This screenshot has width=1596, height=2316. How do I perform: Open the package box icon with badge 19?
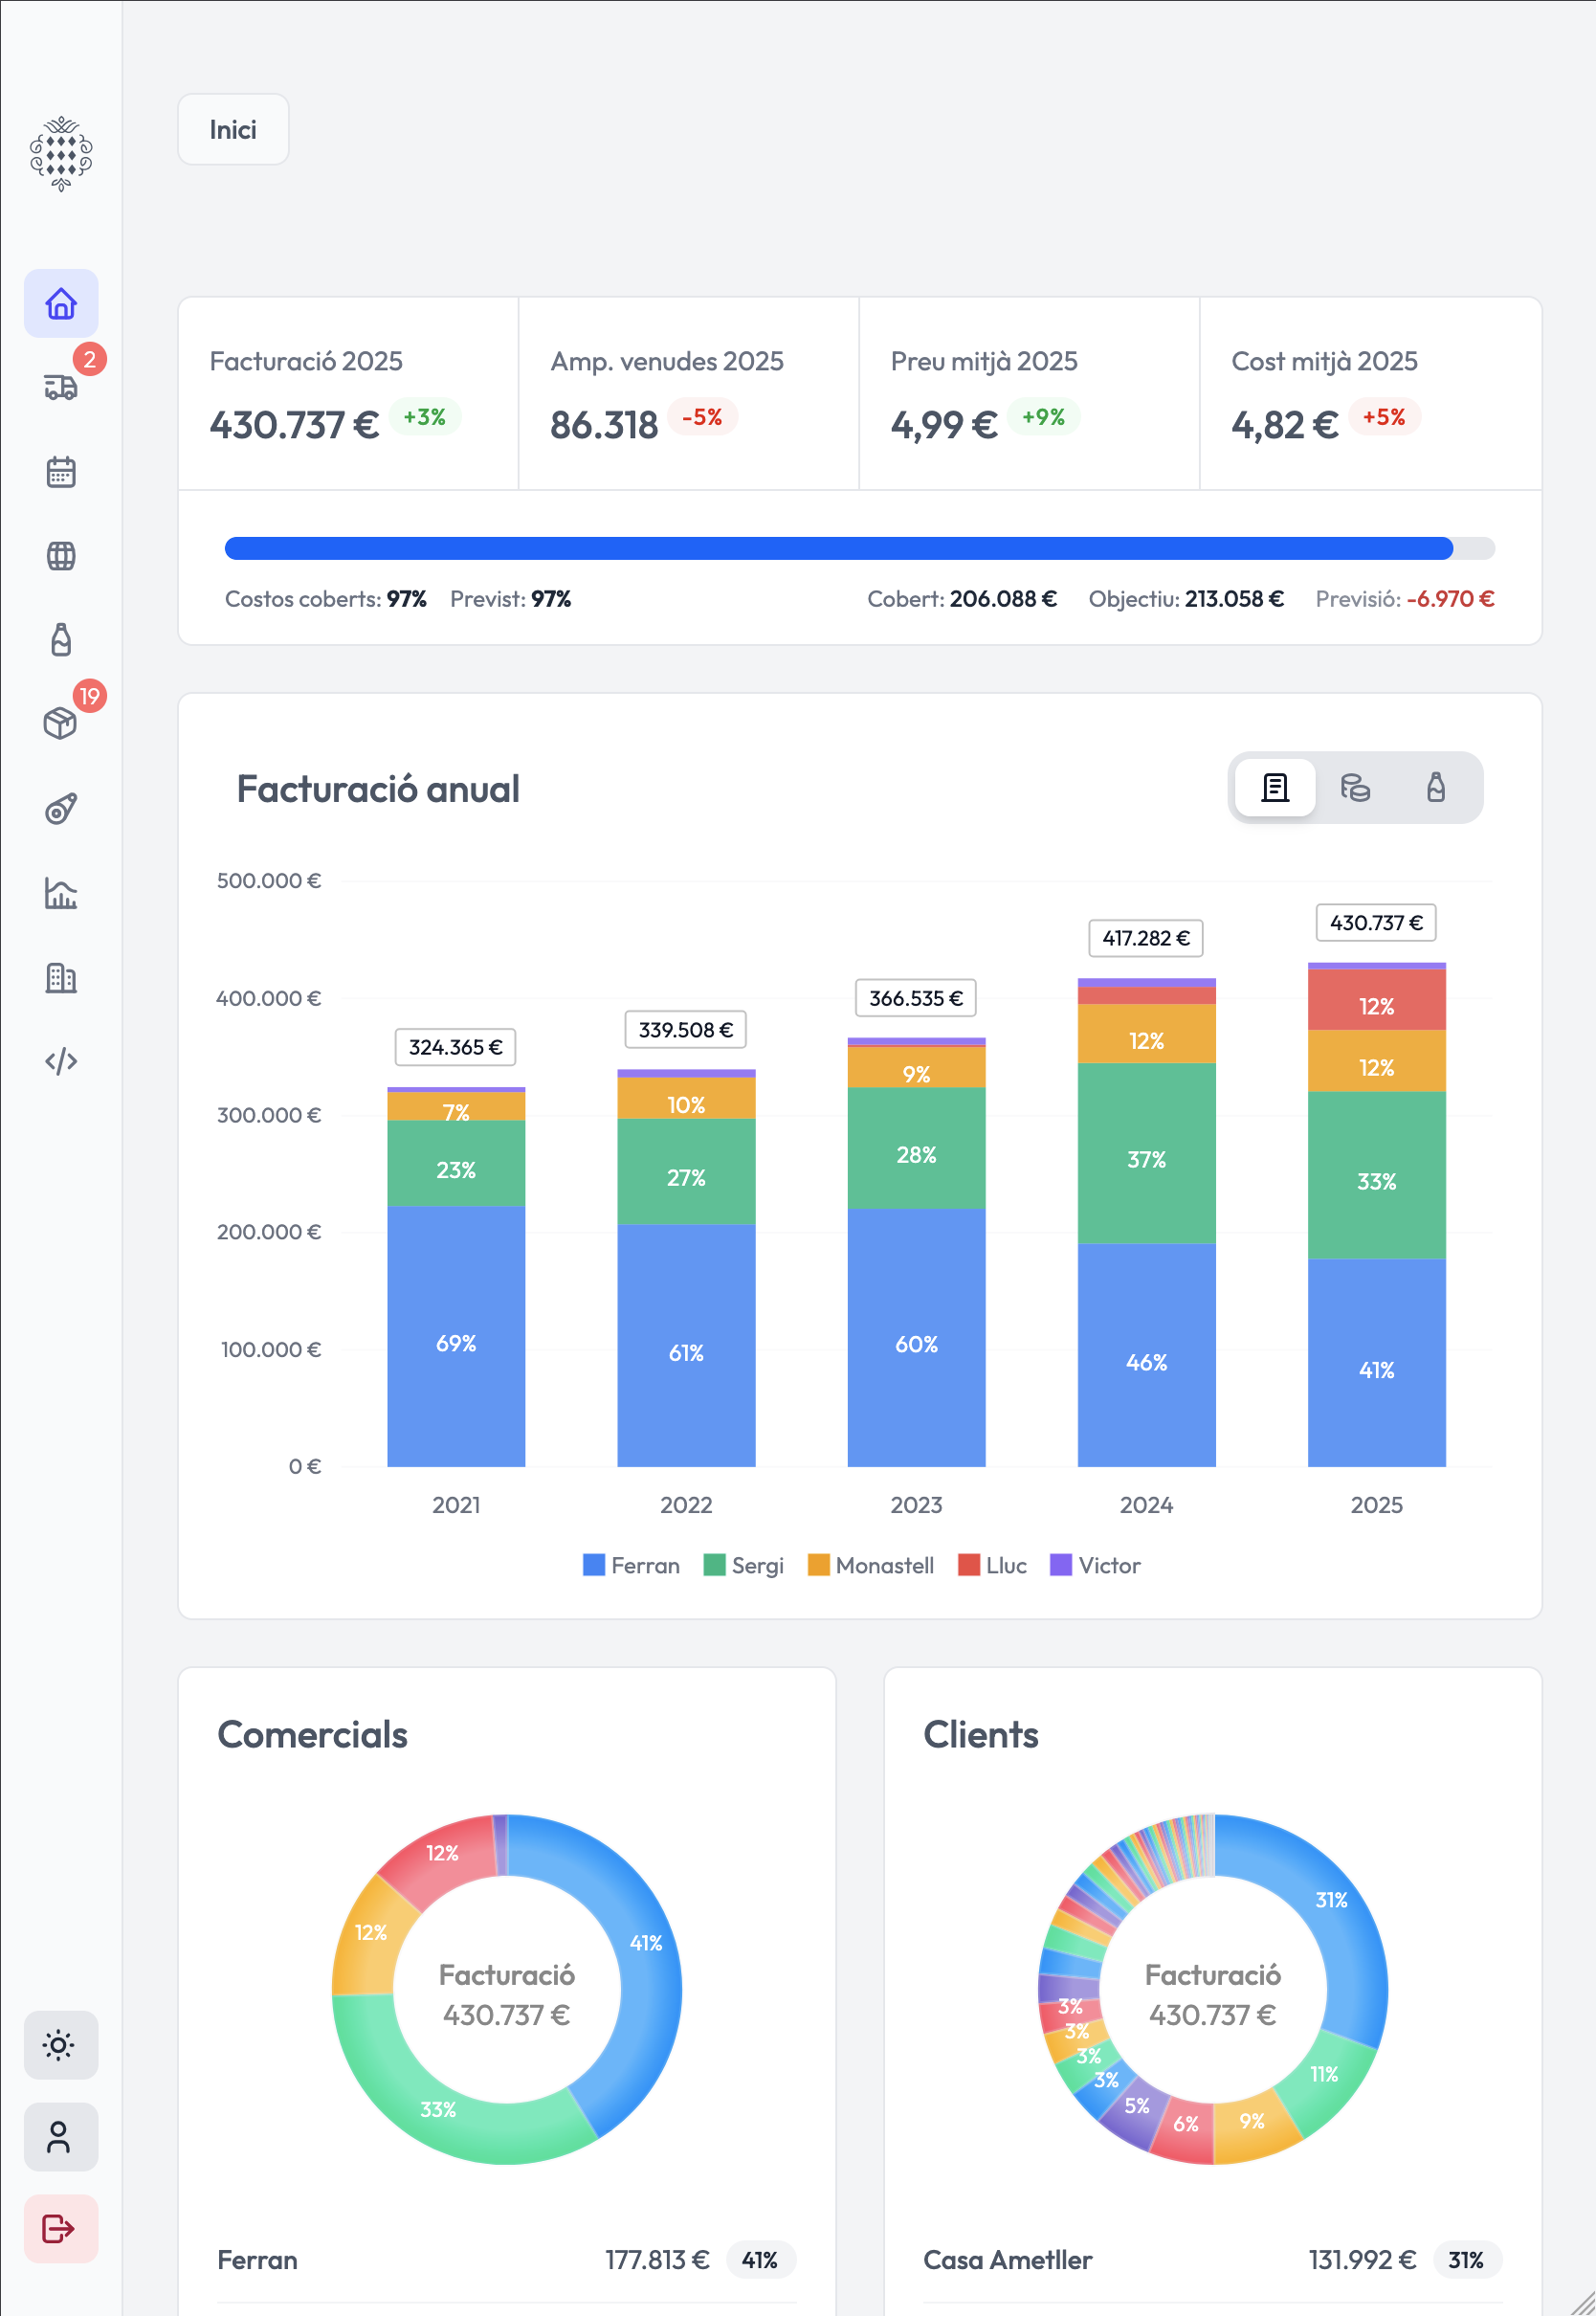click(61, 723)
